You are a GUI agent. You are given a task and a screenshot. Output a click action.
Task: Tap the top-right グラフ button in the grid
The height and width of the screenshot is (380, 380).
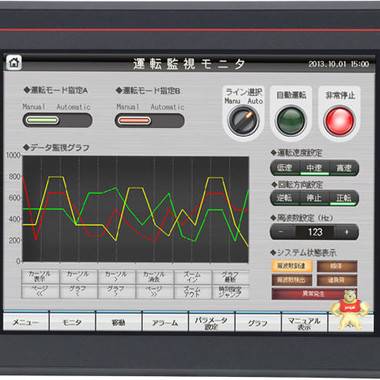[x=230, y=277]
